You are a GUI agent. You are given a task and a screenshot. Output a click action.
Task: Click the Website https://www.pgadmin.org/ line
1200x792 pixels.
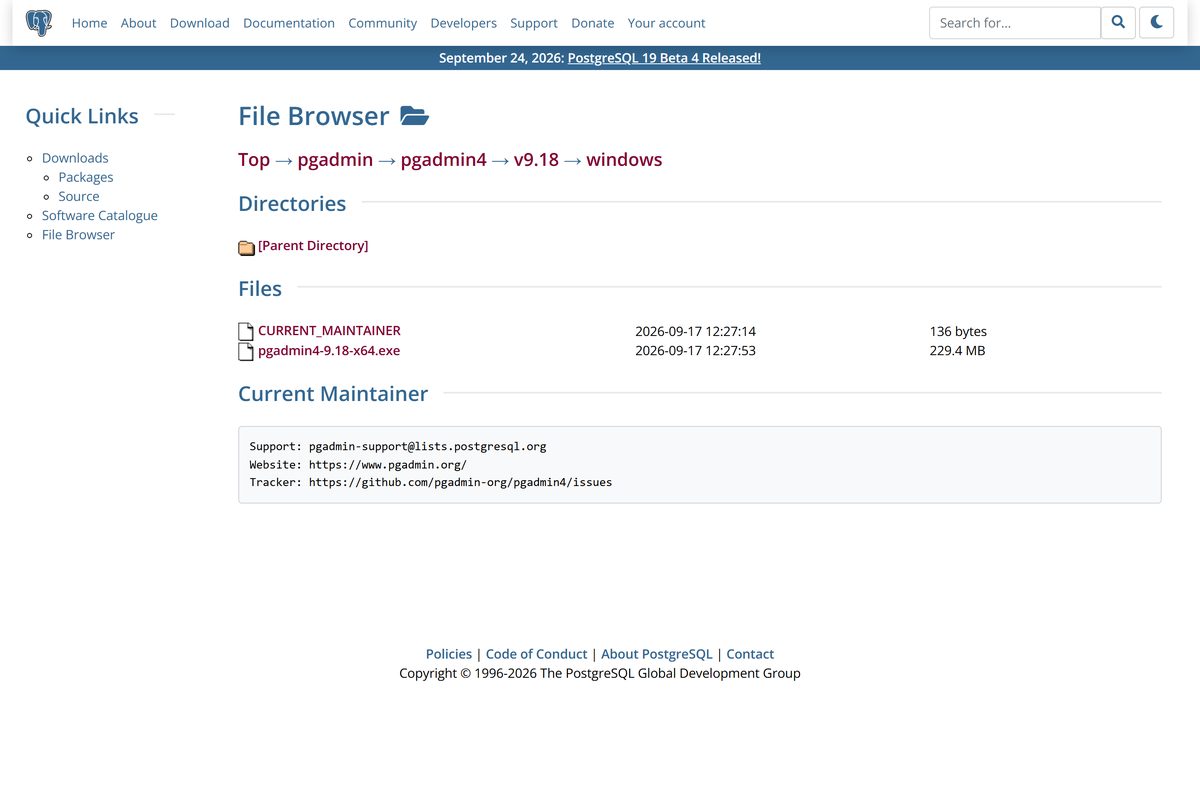click(x=358, y=464)
